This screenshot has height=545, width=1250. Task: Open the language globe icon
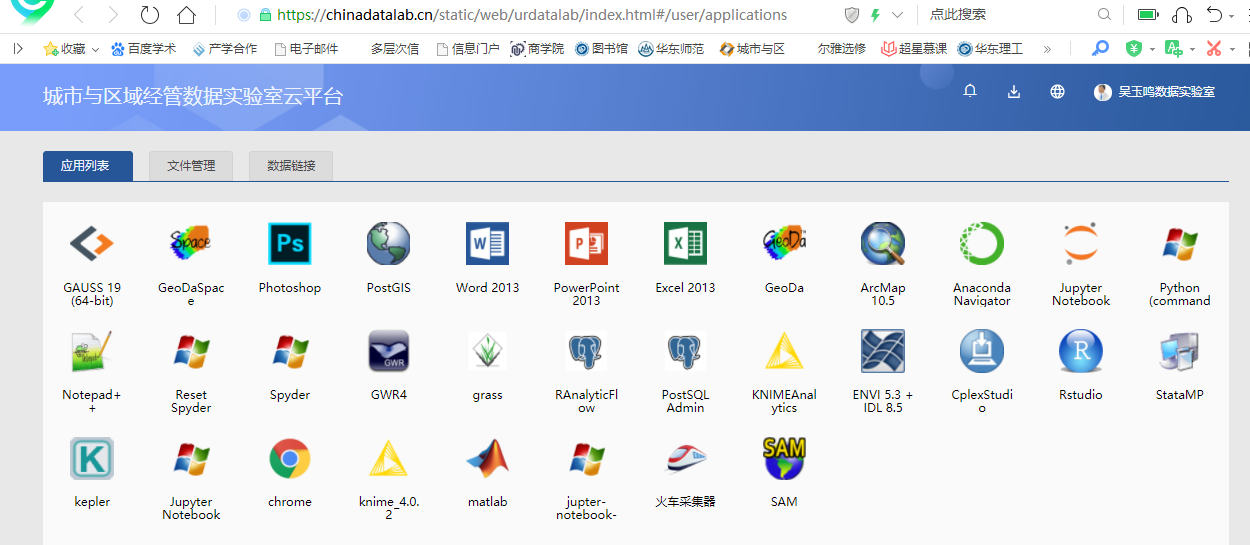(x=1057, y=92)
